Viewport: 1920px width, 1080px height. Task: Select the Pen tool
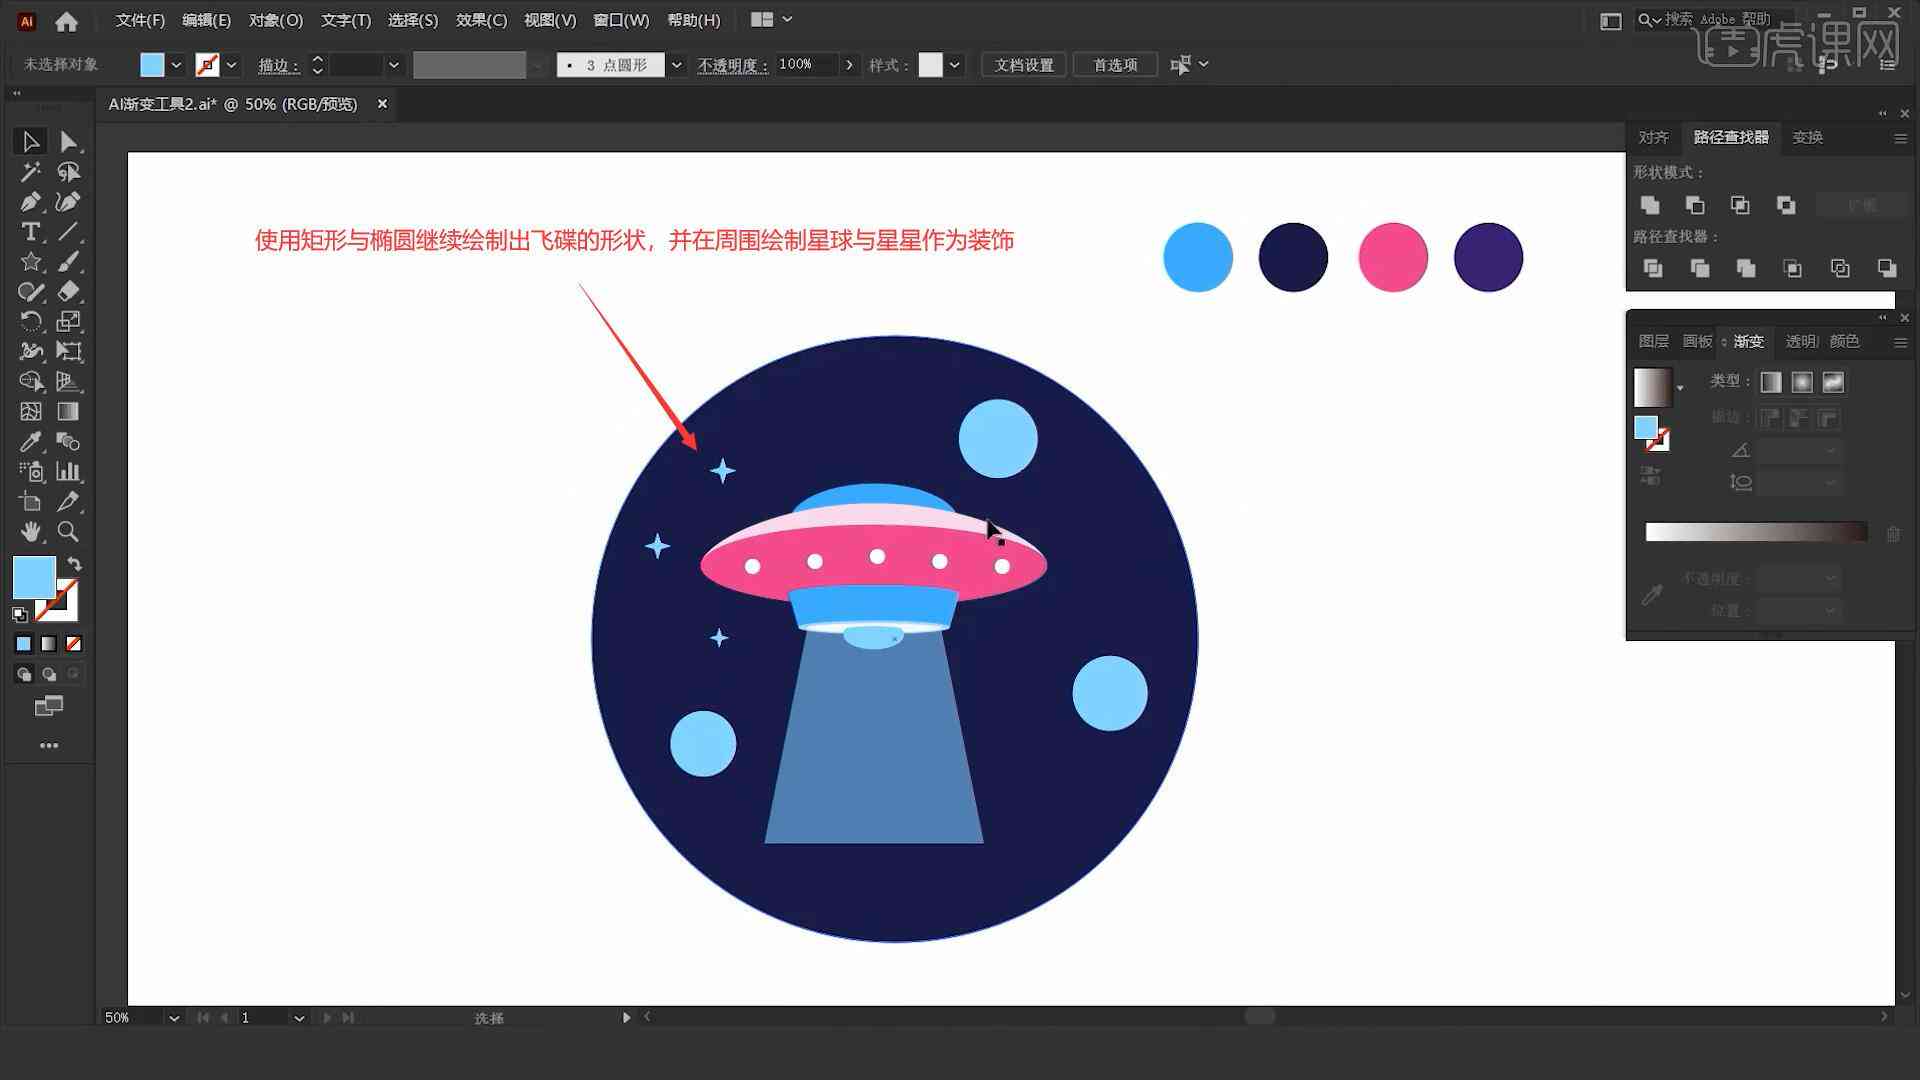[30, 202]
